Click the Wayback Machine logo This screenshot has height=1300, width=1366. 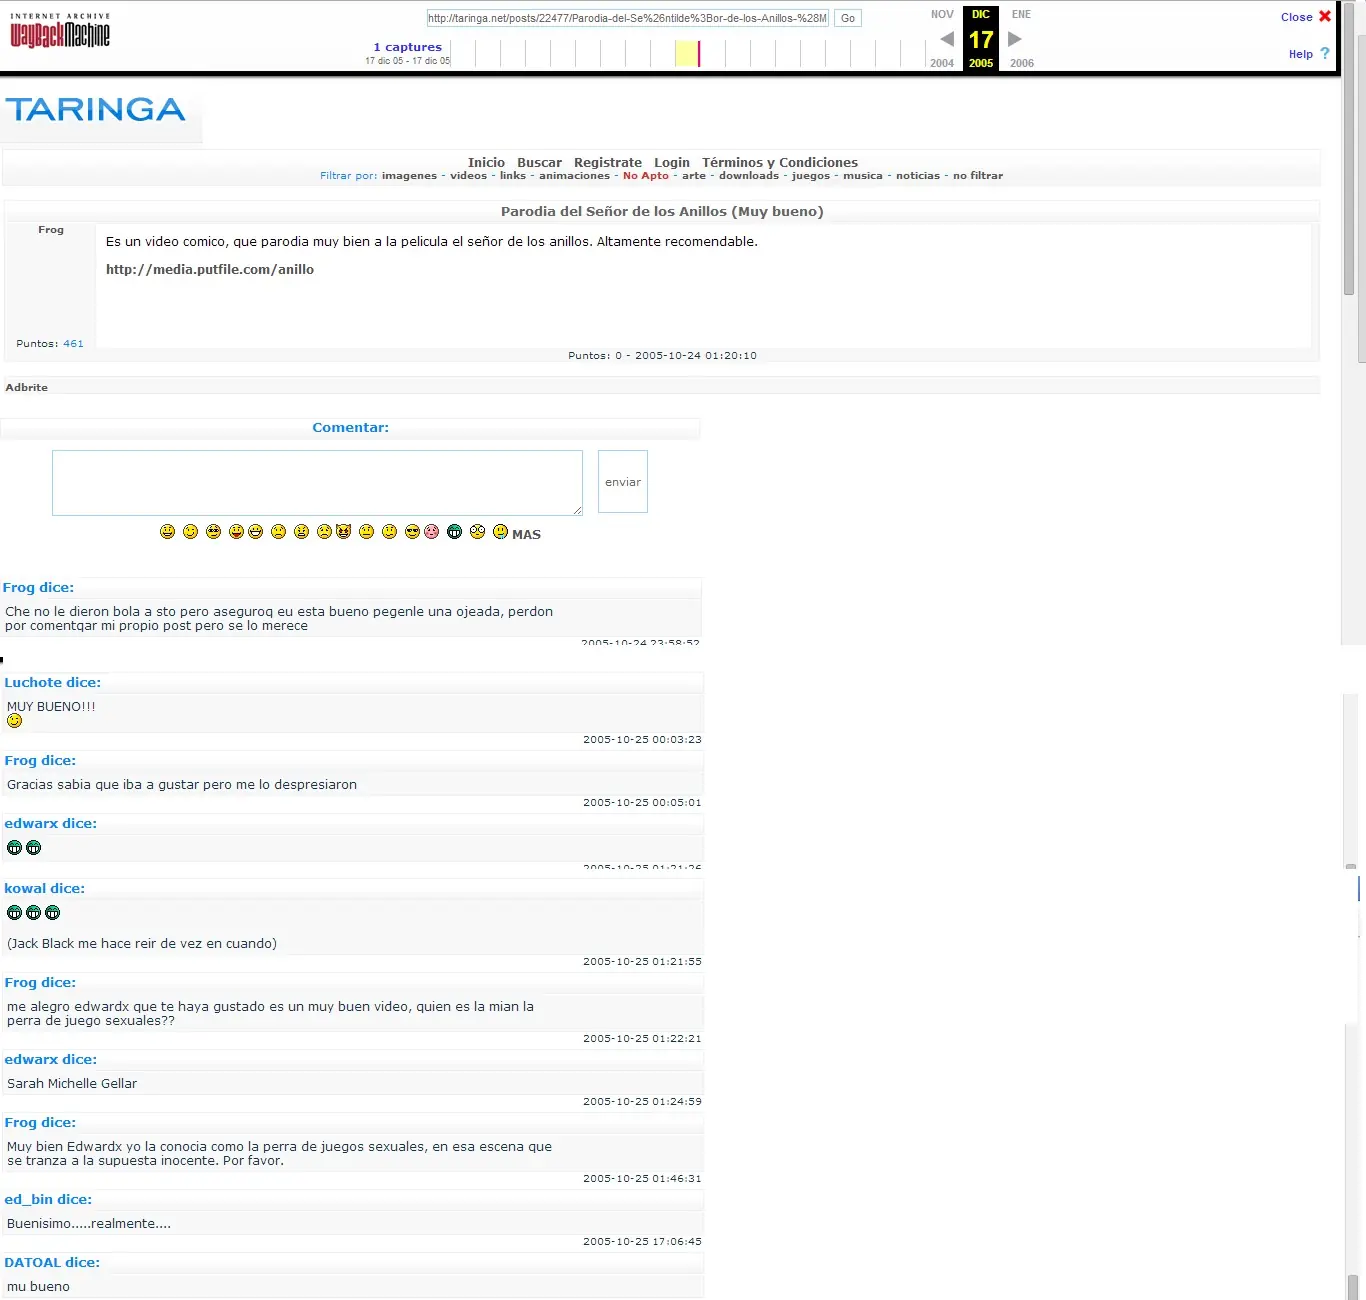click(x=60, y=31)
